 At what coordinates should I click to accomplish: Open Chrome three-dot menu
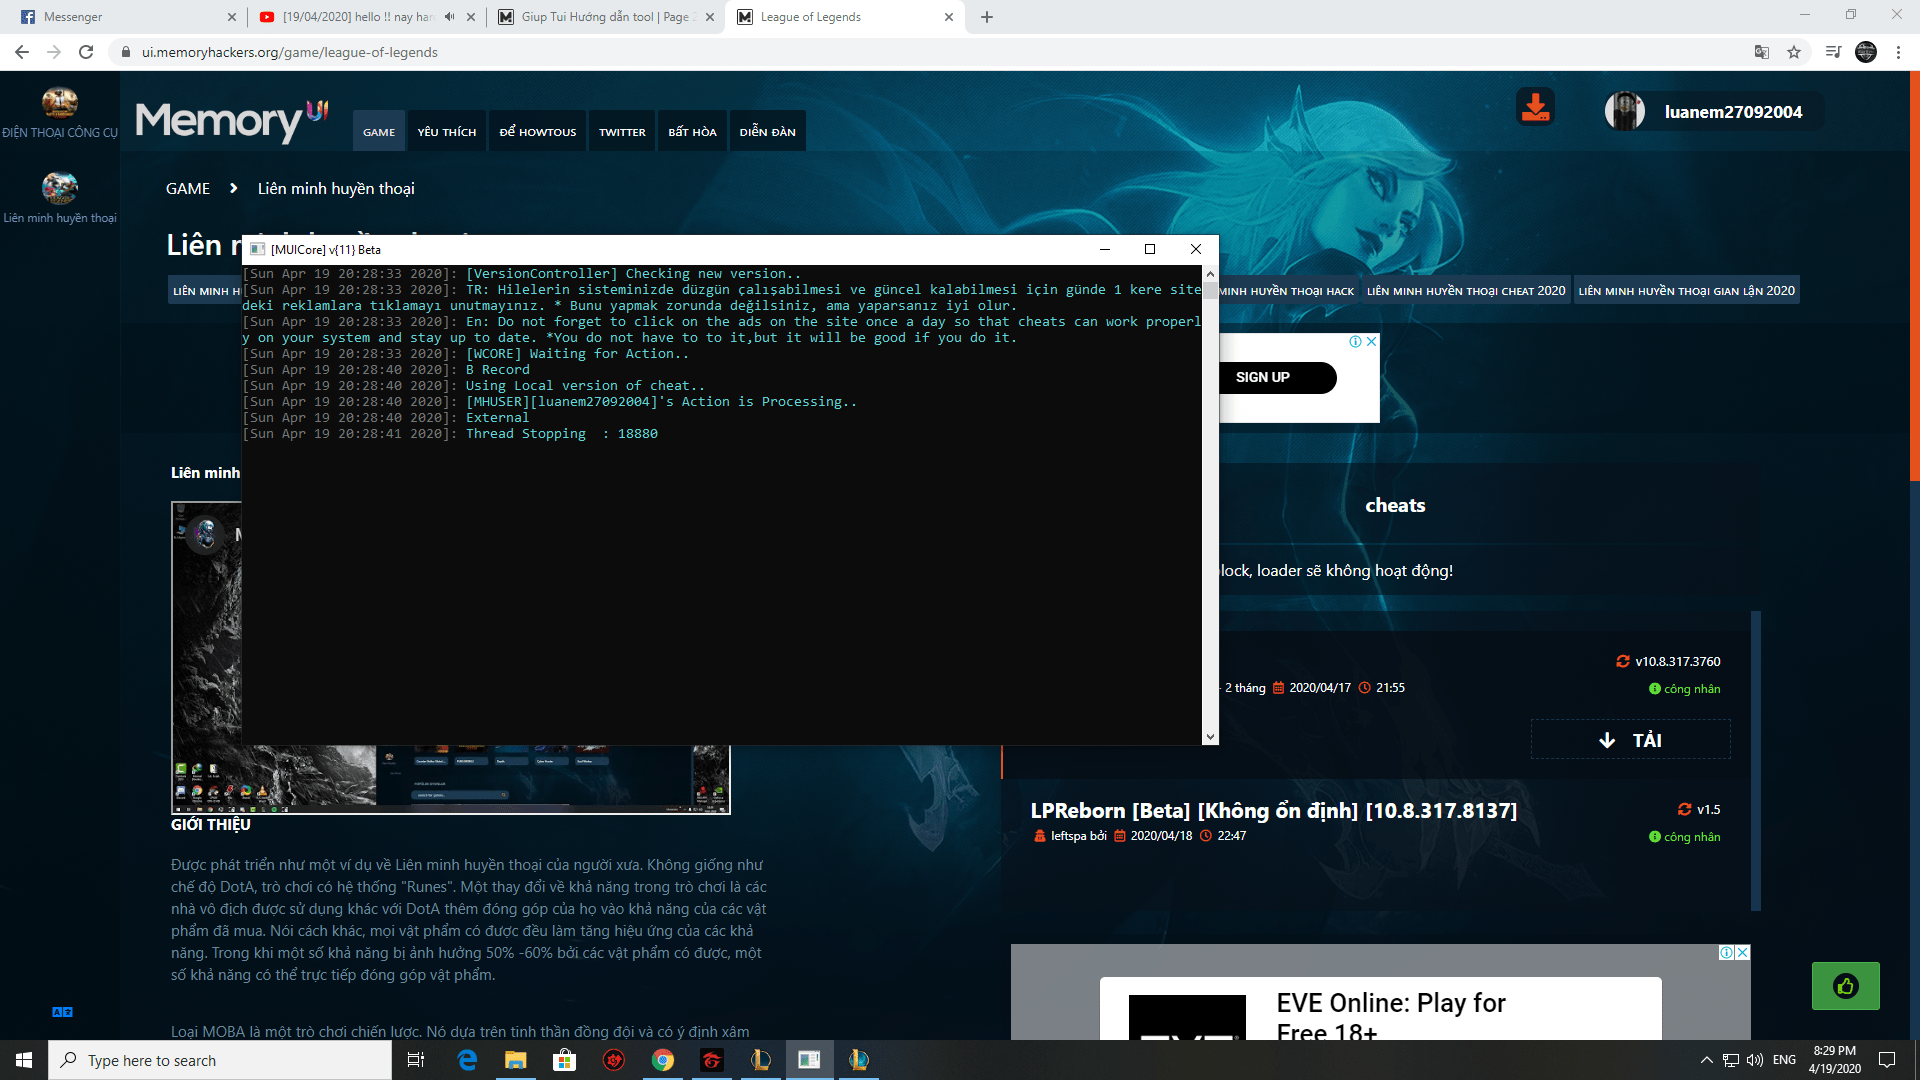[x=1898, y=52]
